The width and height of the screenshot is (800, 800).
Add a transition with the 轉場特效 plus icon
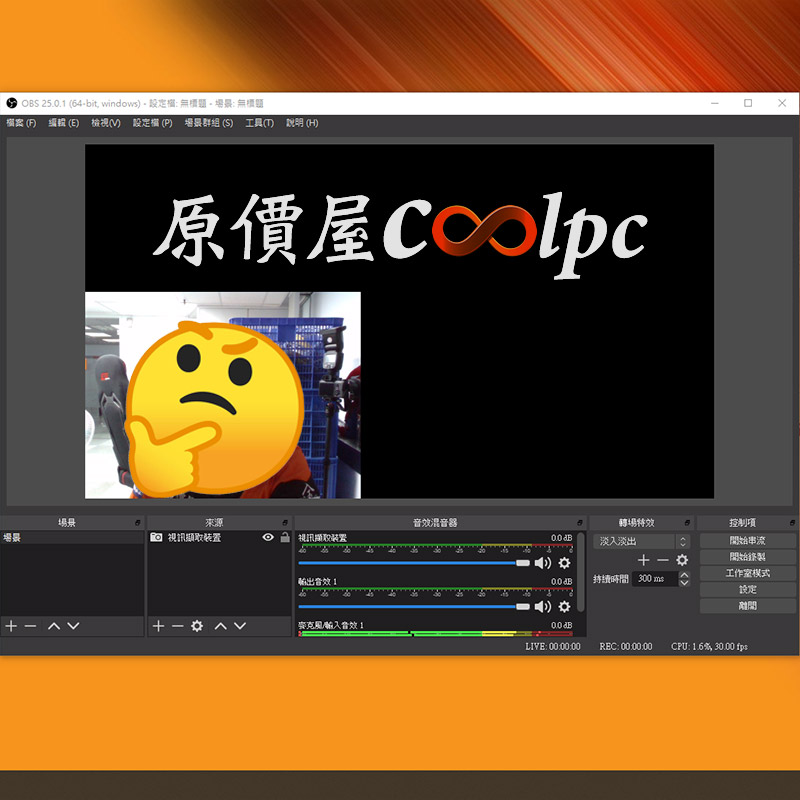pos(643,560)
